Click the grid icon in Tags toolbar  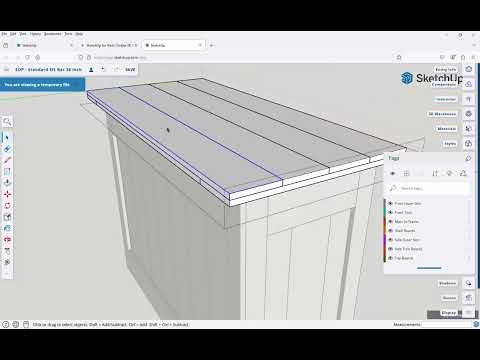click(x=406, y=173)
